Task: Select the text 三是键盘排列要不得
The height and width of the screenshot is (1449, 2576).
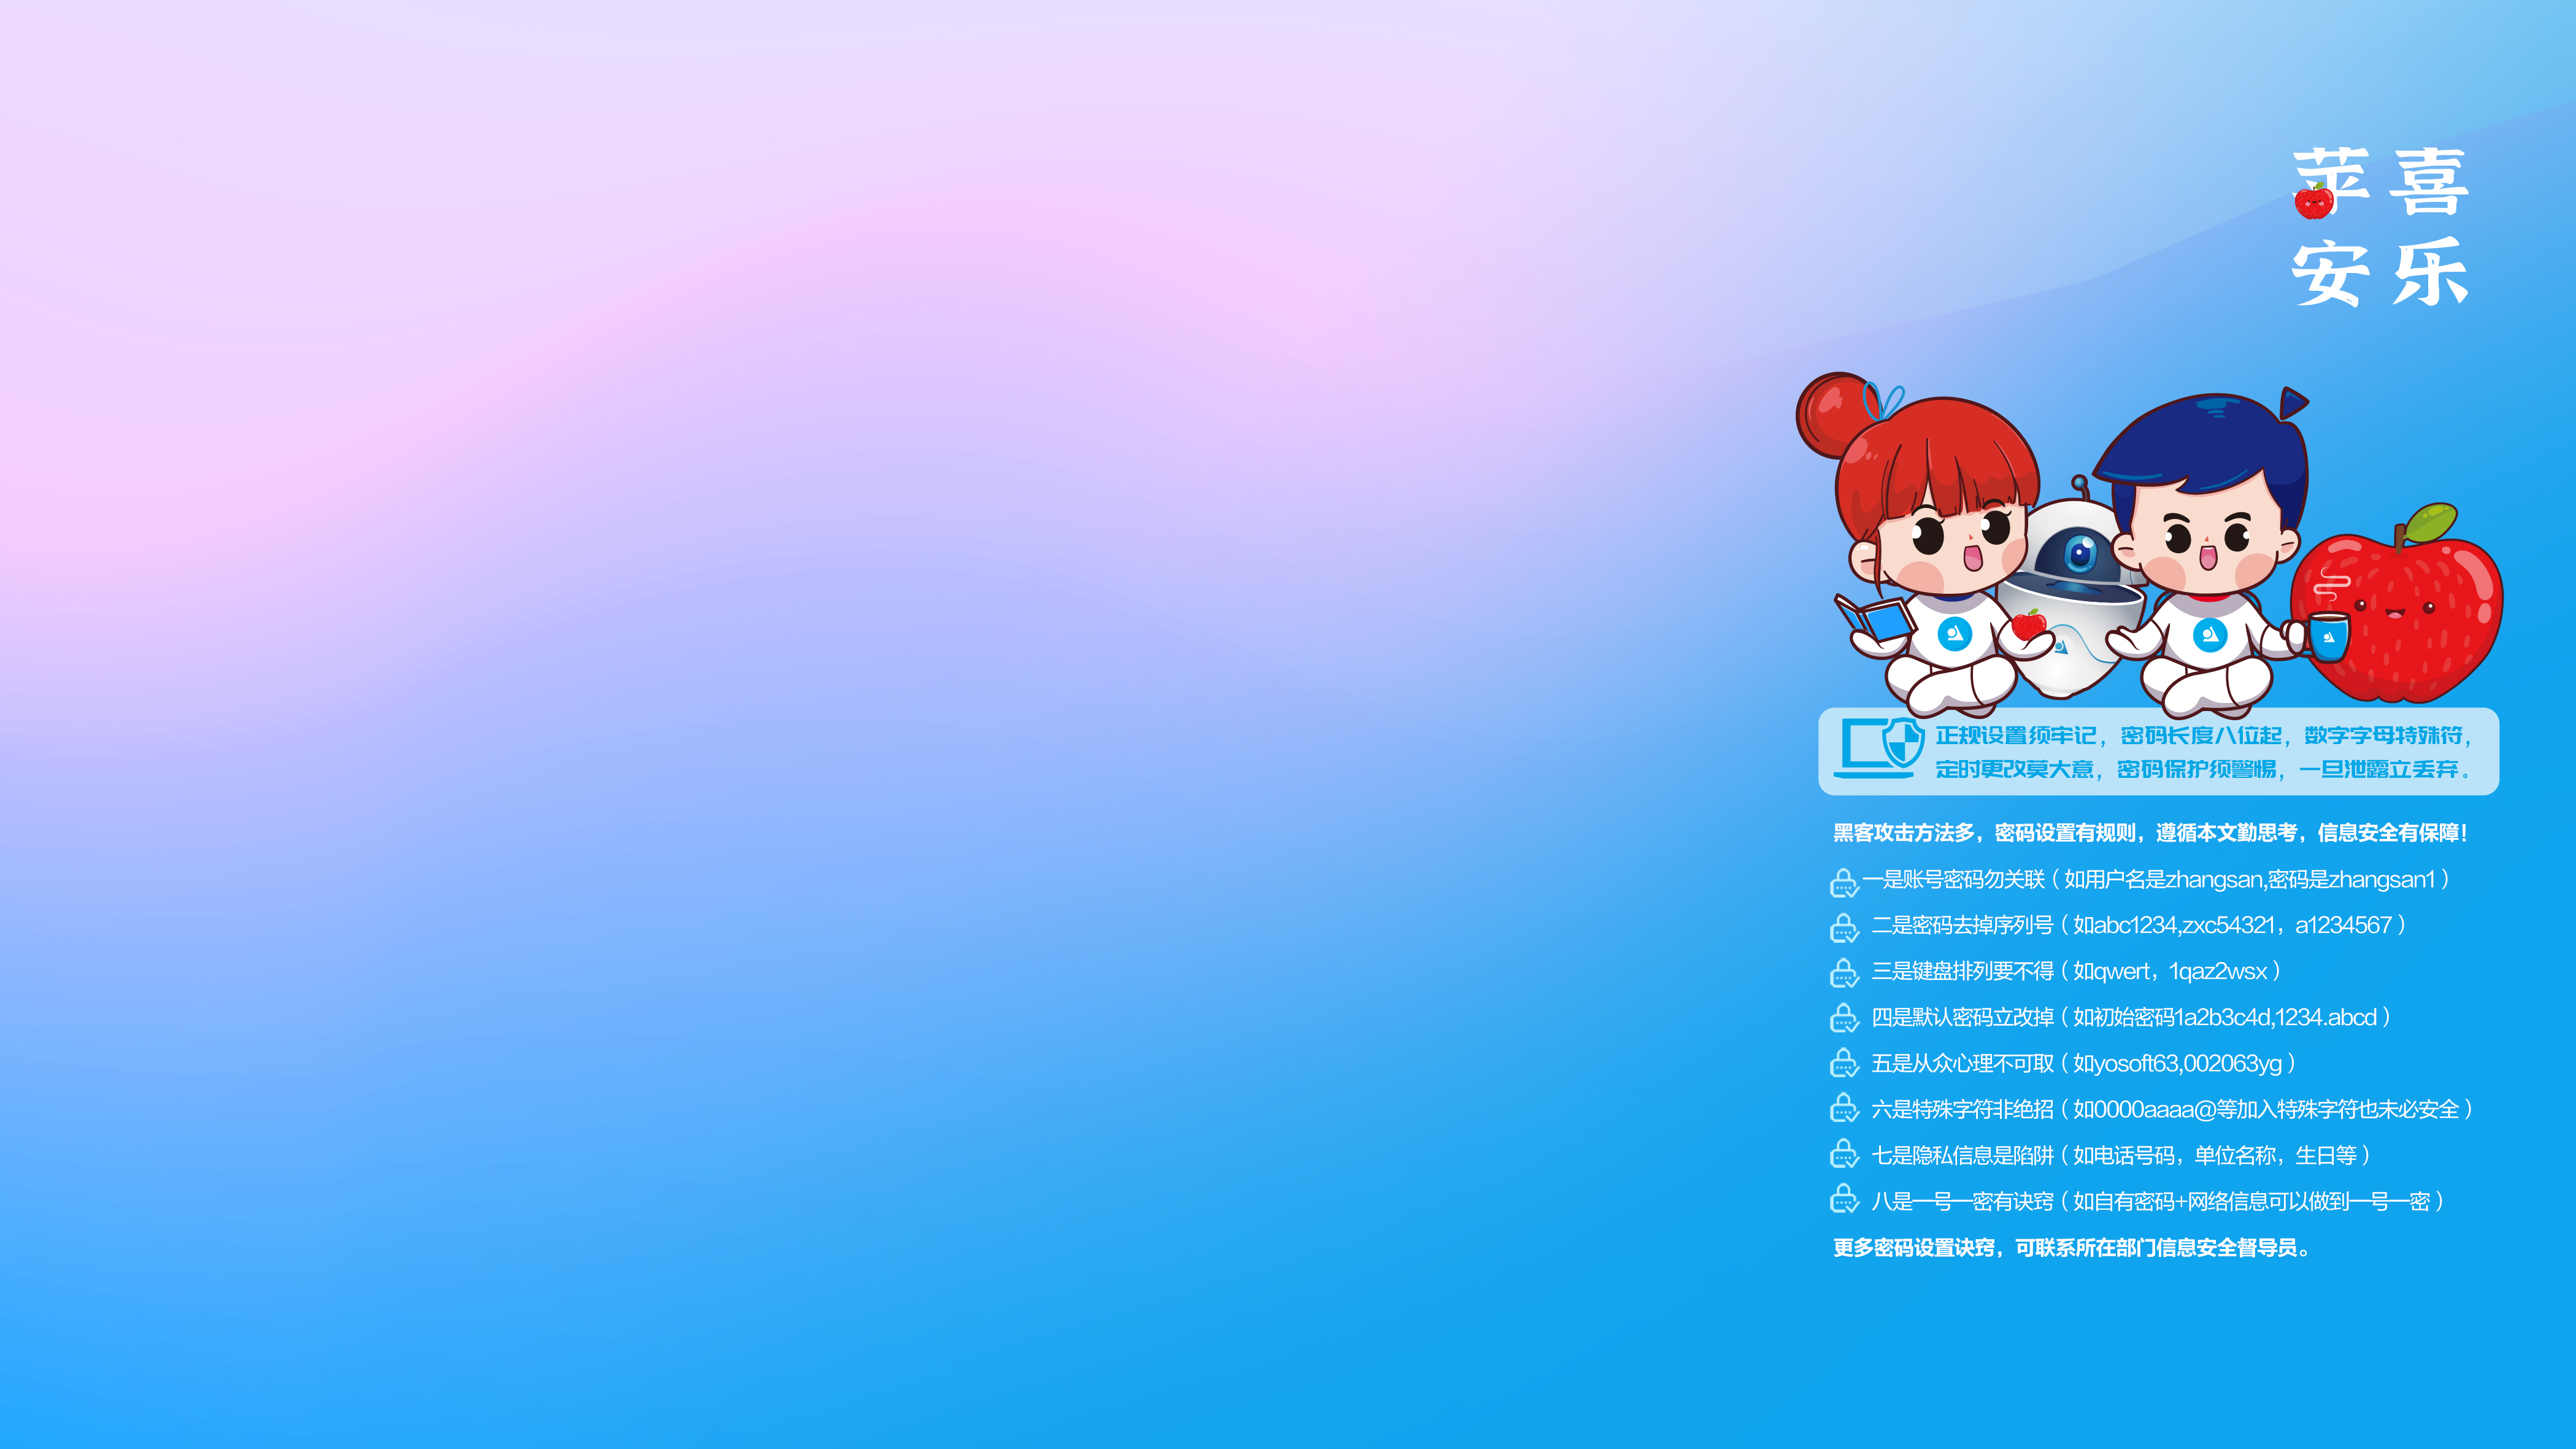Action: 1962,971
